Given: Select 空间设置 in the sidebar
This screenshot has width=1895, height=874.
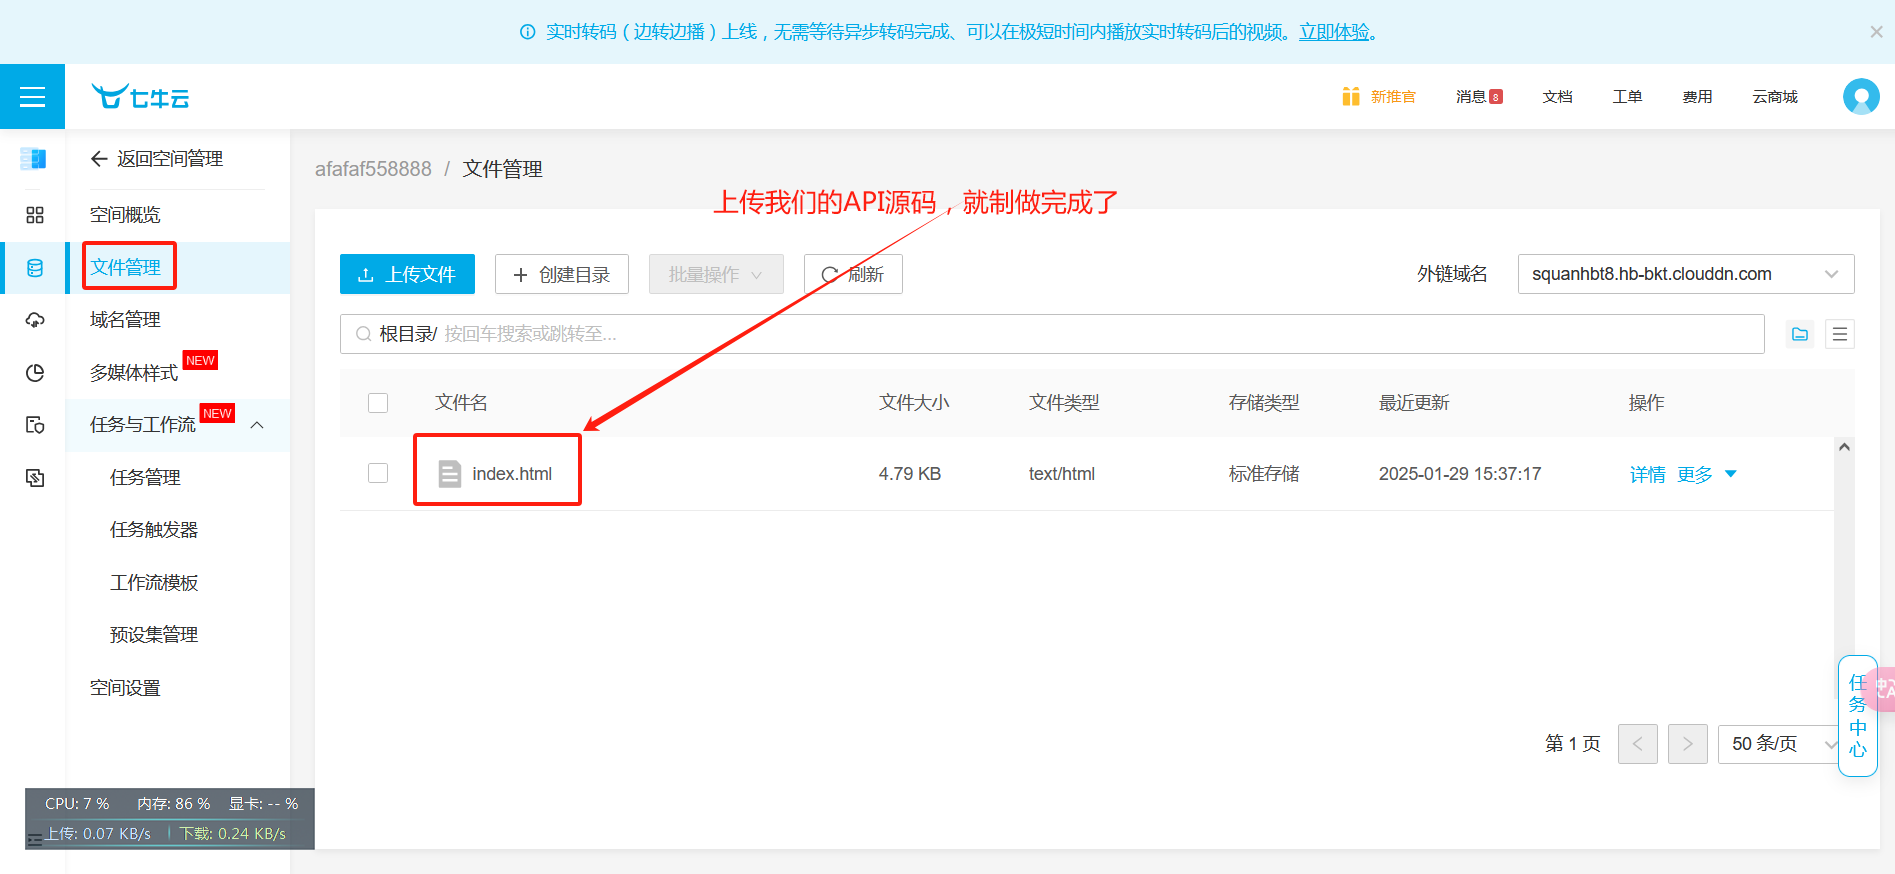Looking at the screenshot, I should click(125, 688).
